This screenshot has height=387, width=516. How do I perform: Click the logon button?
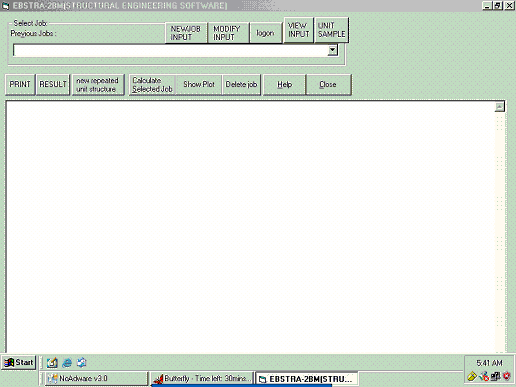(x=266, y=33)
